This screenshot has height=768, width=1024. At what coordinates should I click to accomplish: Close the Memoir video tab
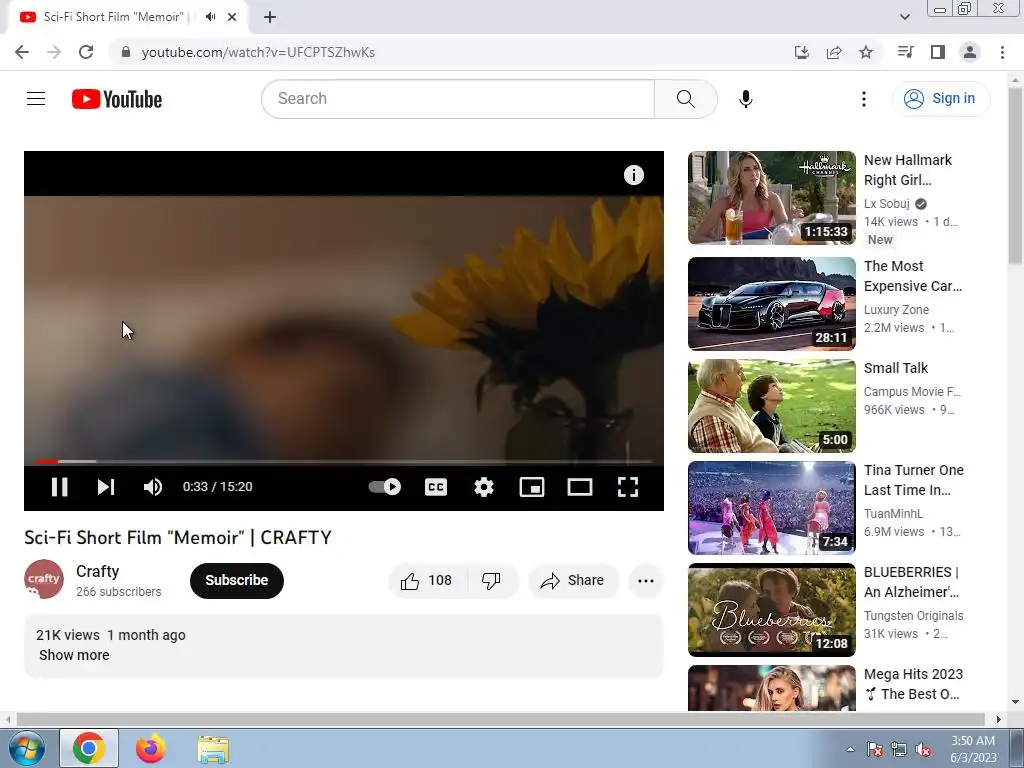[x=232, y=17]
